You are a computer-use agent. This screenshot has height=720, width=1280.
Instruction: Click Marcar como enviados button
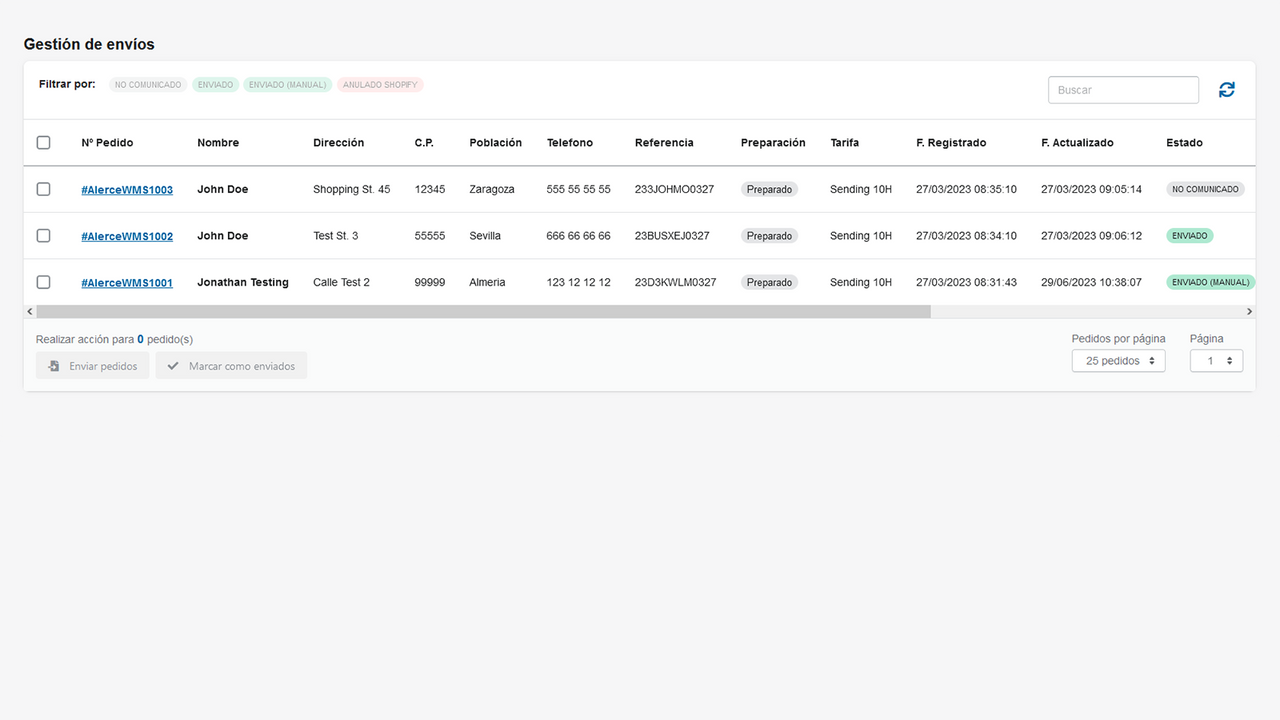click(x=231, y=366)
